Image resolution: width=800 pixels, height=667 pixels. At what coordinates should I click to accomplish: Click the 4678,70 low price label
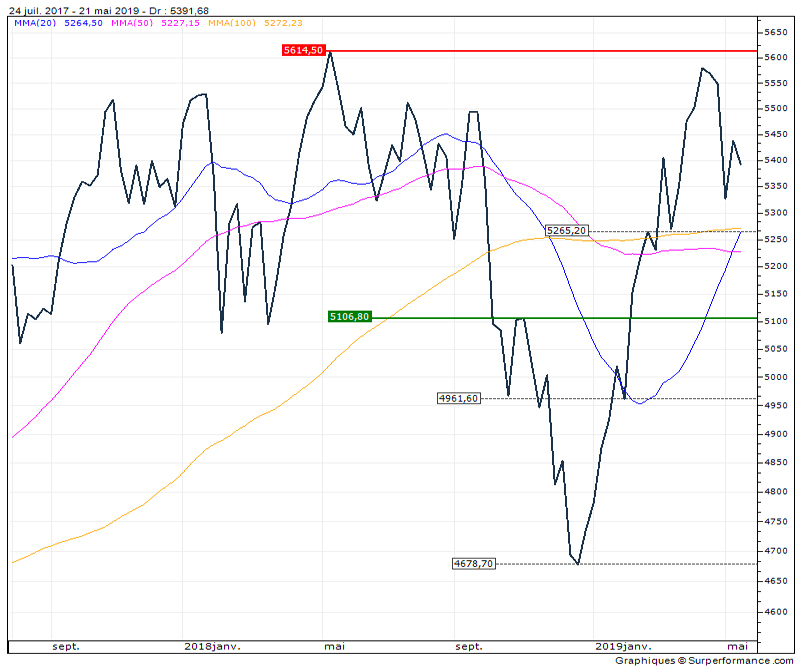pyautogui.click(x=473, y=563)
